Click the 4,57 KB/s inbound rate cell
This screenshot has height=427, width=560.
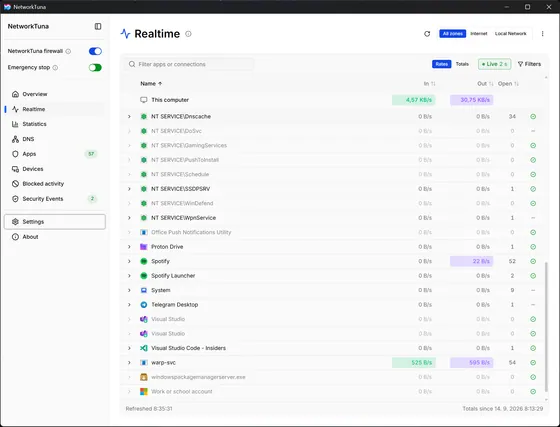(x=414, y=100)
